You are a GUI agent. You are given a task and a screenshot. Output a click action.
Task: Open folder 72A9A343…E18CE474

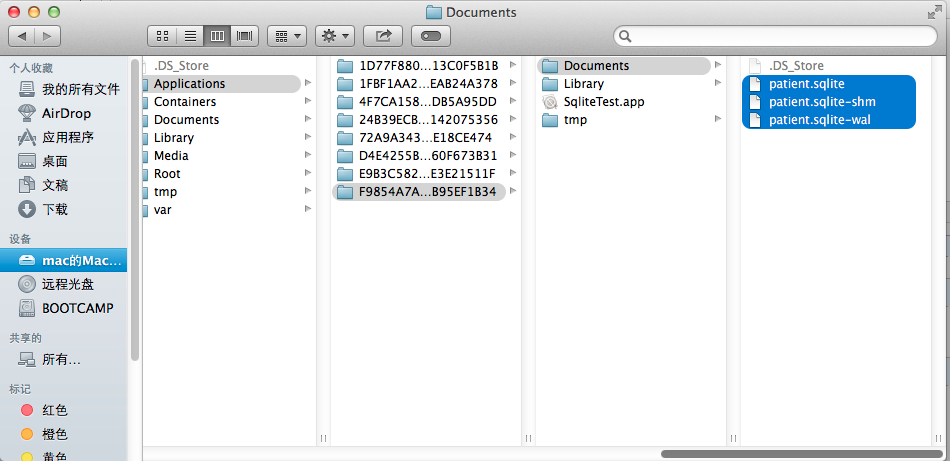[414, 138]
